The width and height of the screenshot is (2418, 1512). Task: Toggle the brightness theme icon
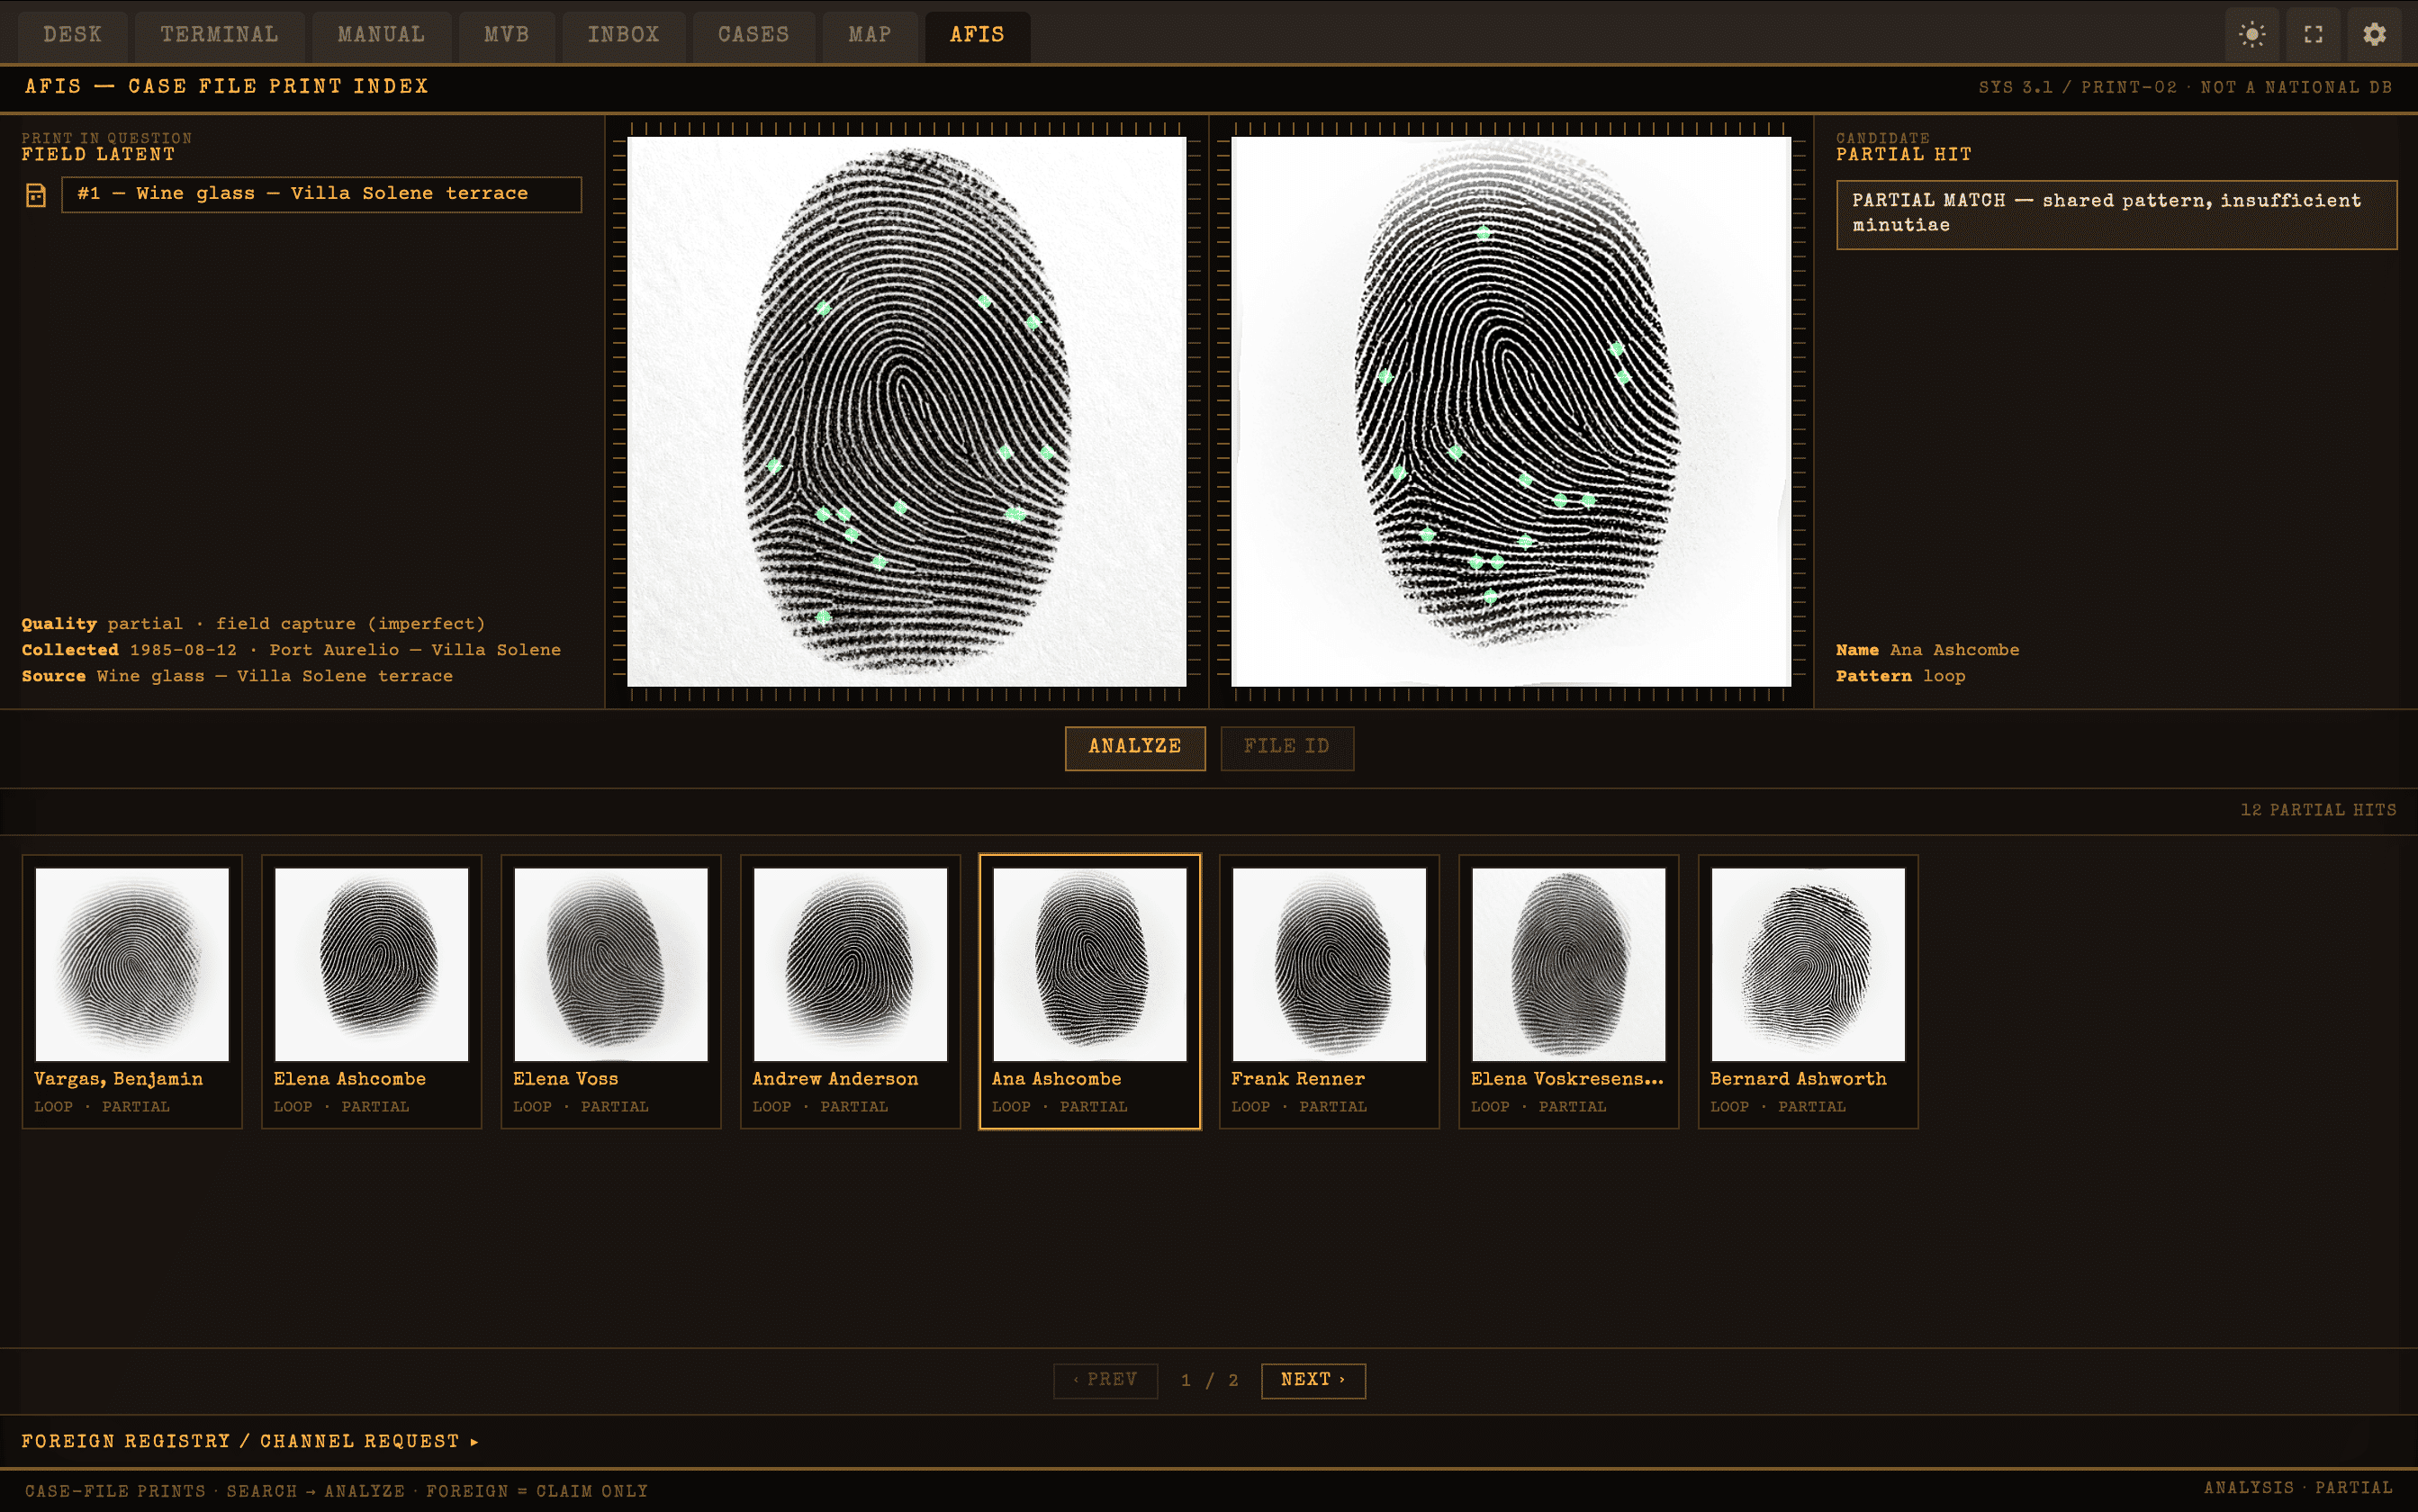[2252, 35]
